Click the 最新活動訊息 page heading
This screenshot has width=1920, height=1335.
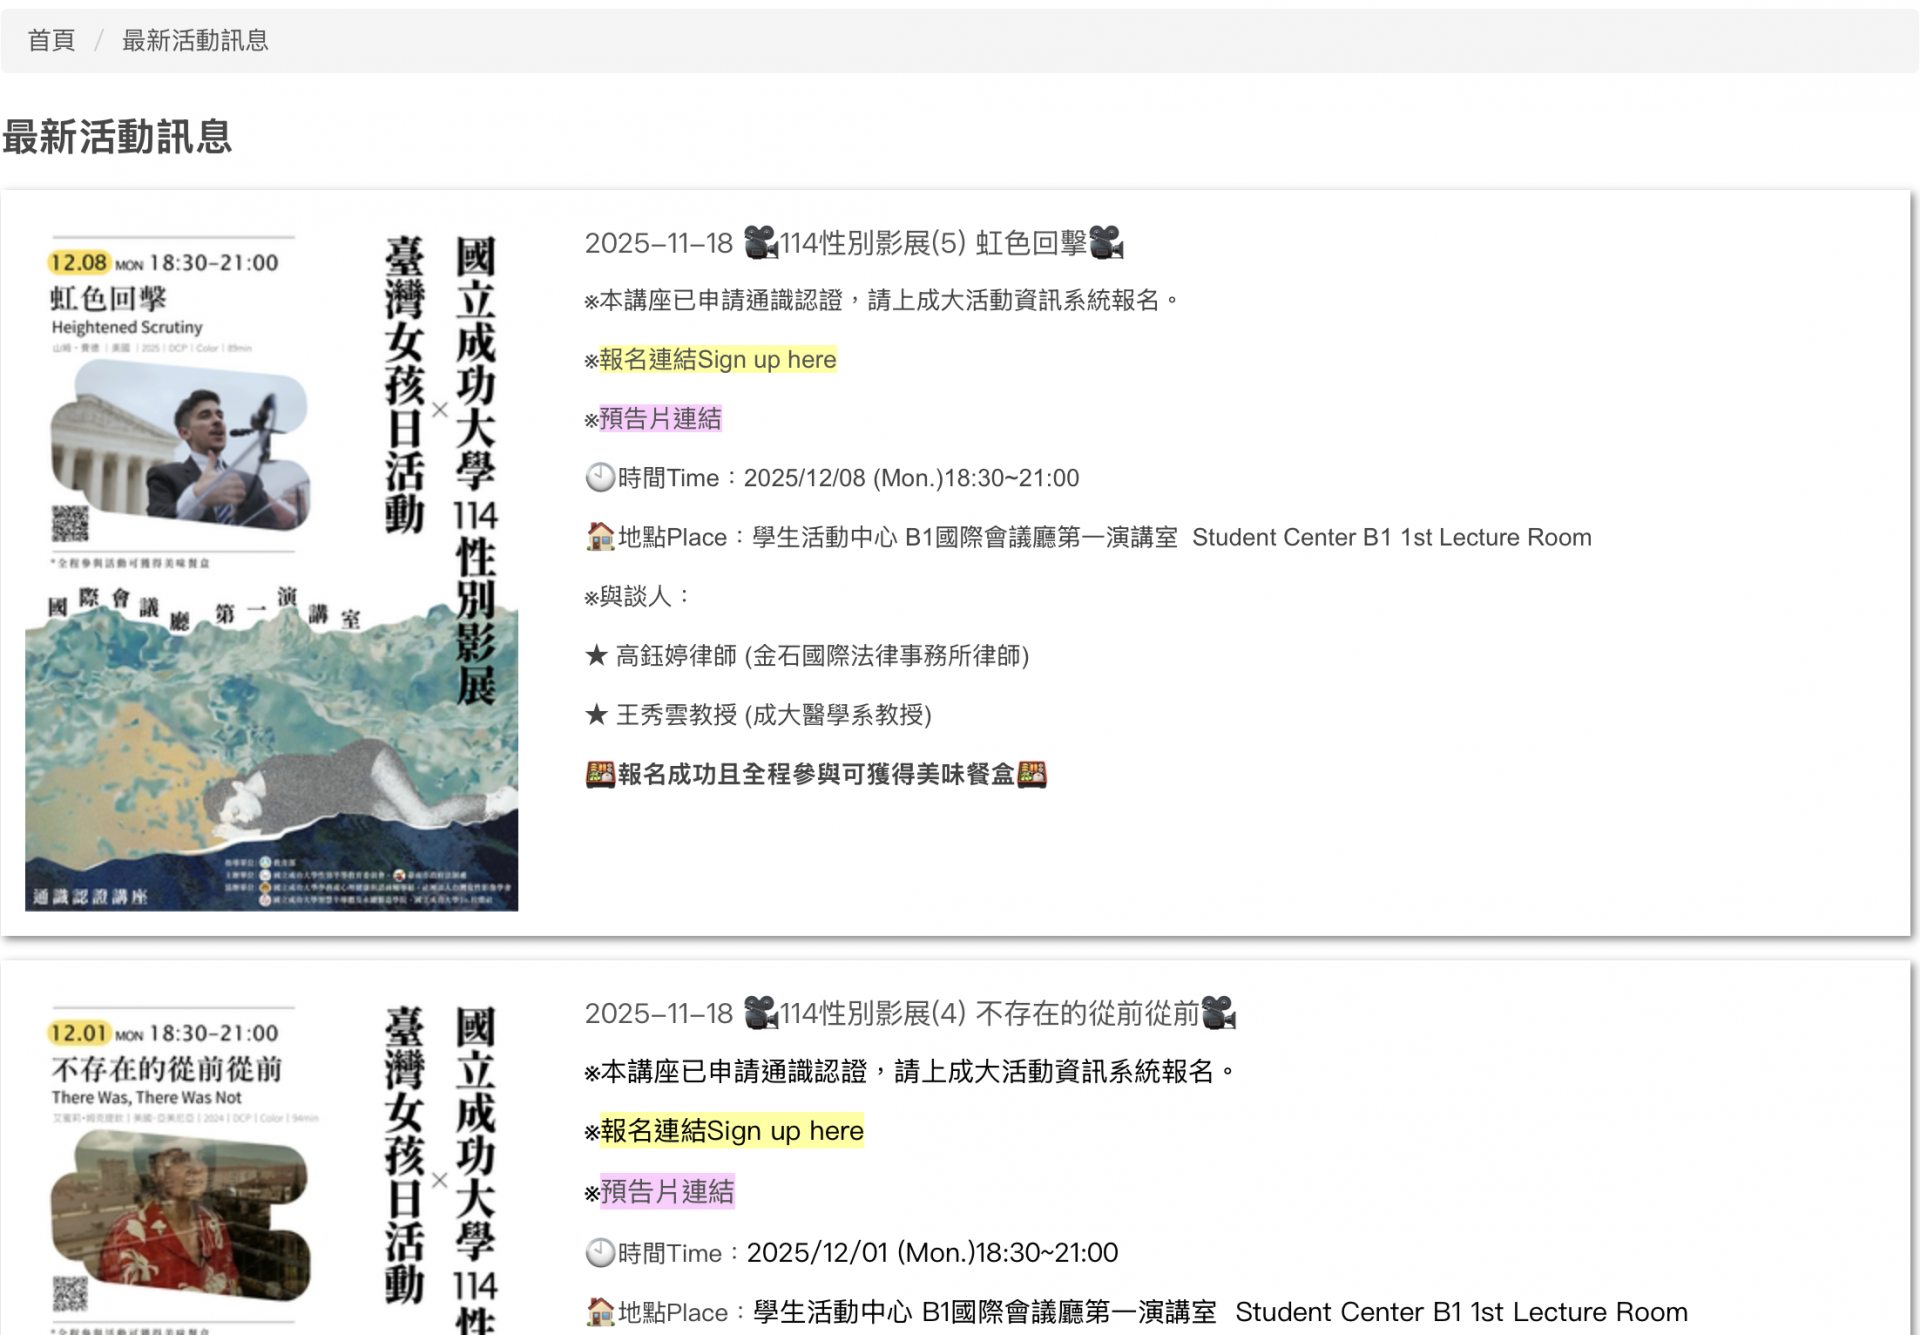coord(117,137)
